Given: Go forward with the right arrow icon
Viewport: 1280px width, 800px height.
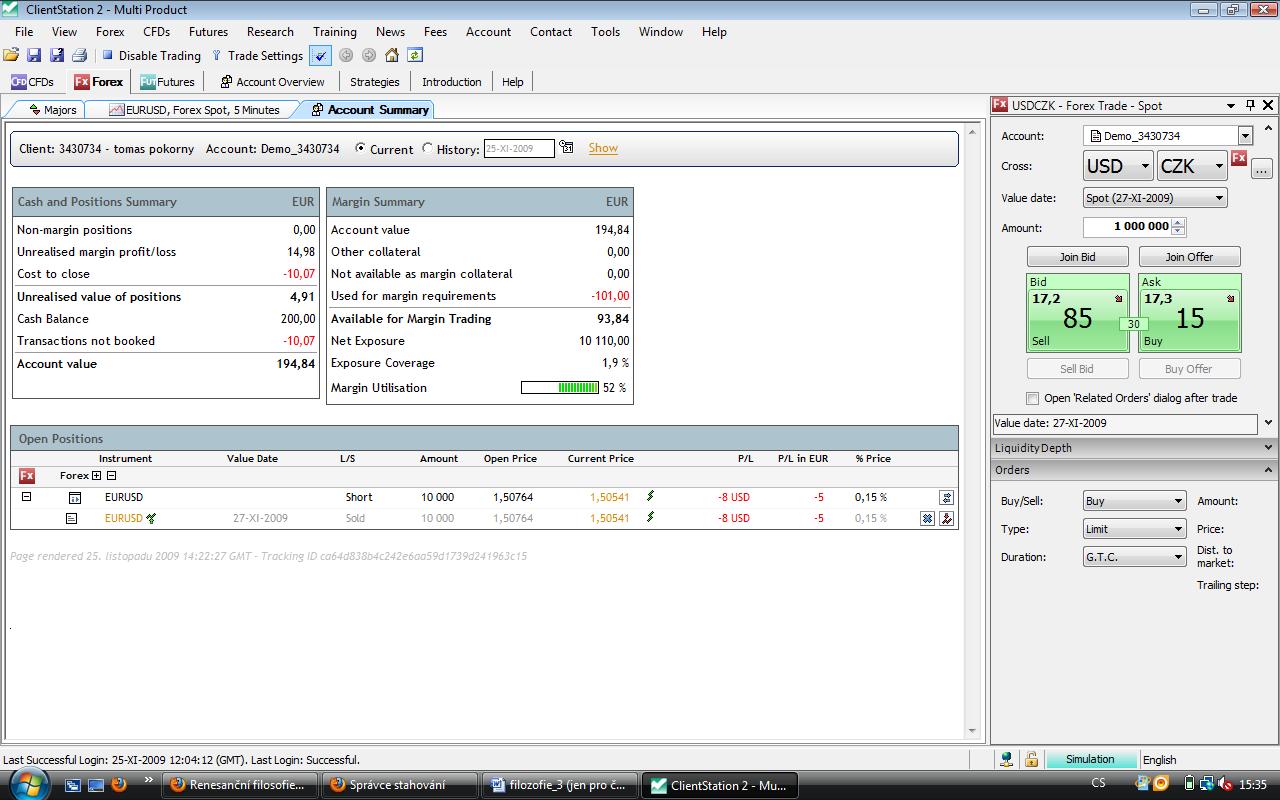Looking at the screenshot, I should coord(369,55).
